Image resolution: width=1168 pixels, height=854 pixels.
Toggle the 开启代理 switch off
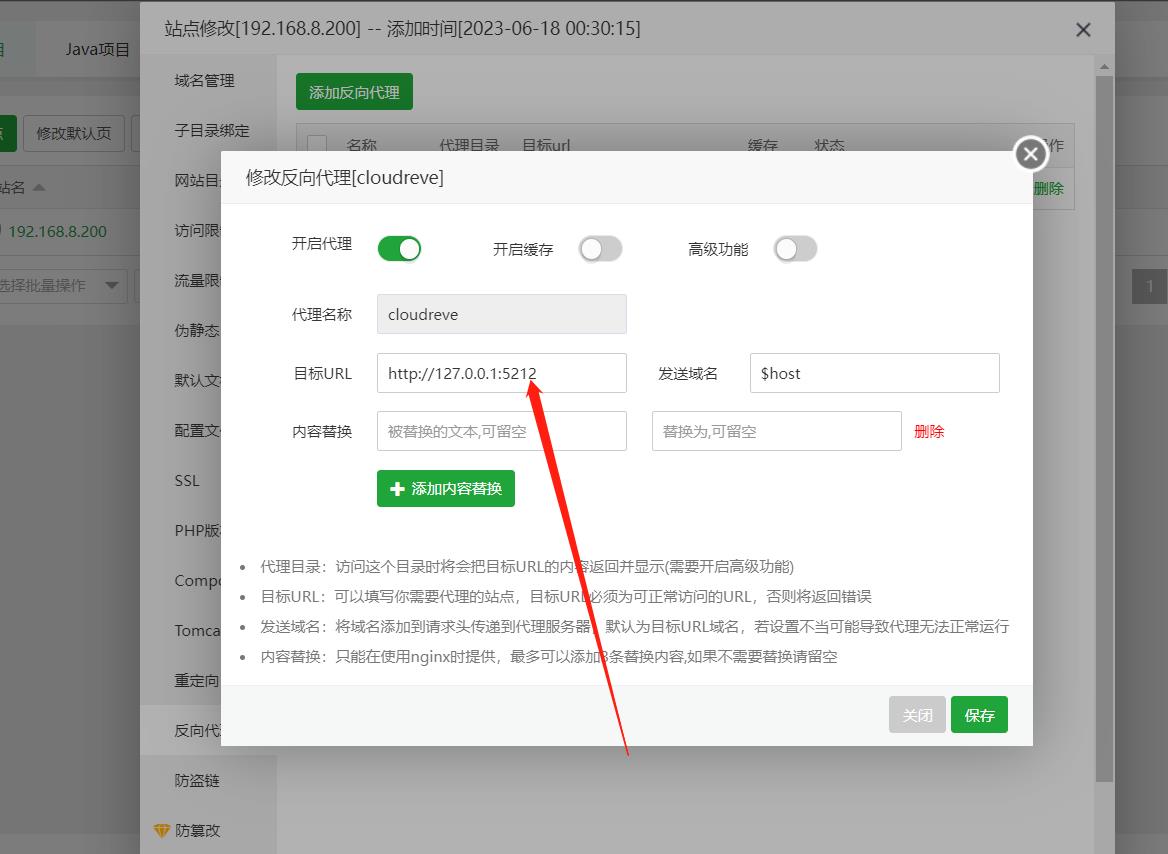[399, 249]
